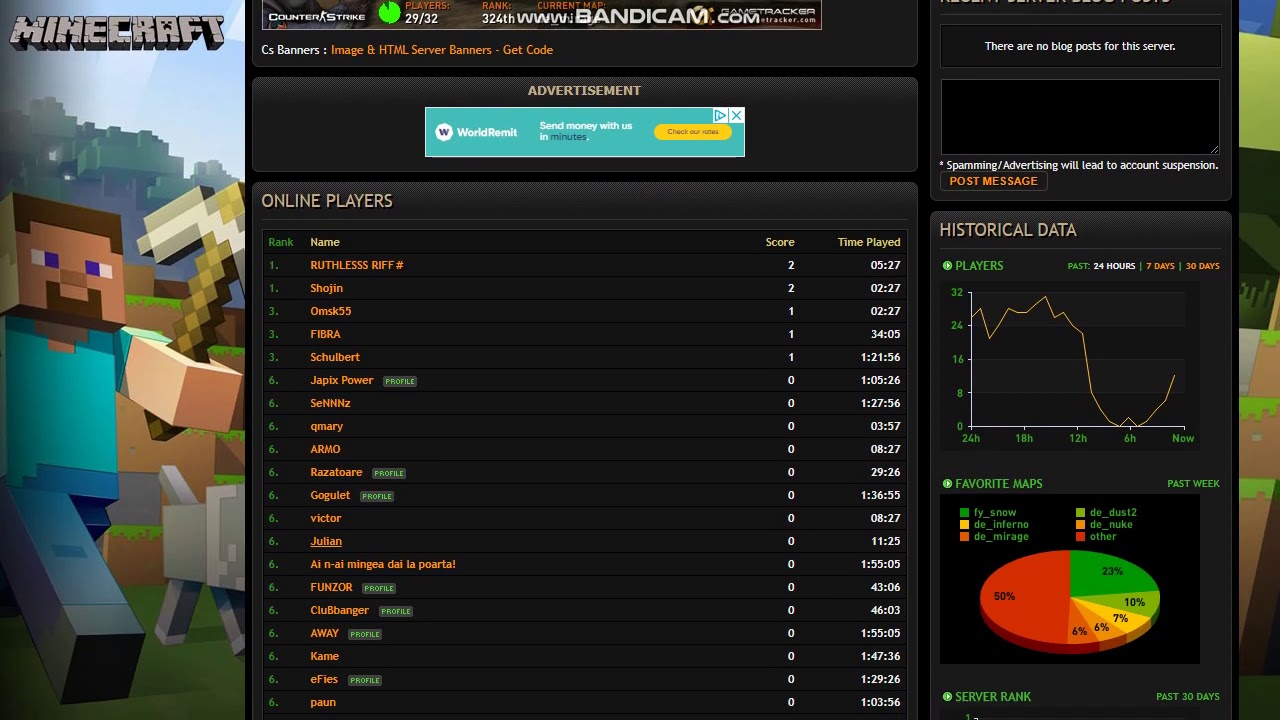Click the PAST 30 DAYS label on Server Rank
The image size is (1280, 720).
1188,697
